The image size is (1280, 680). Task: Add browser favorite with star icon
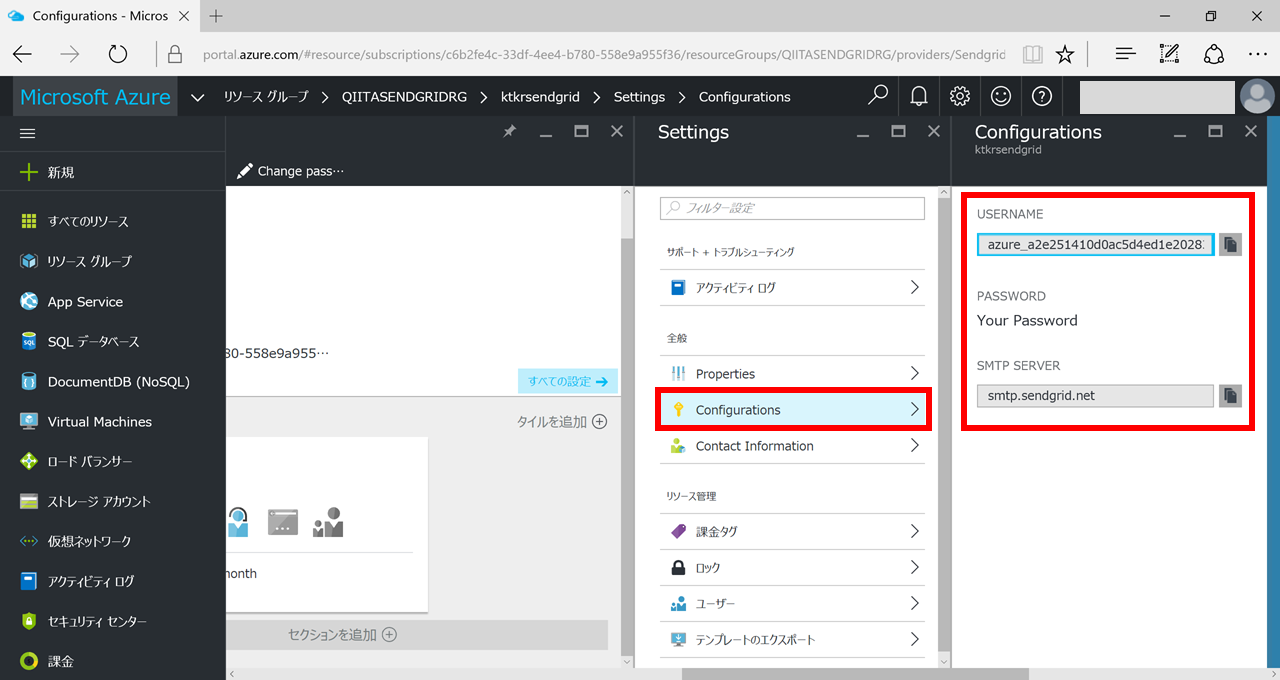tap(1065, 54)
